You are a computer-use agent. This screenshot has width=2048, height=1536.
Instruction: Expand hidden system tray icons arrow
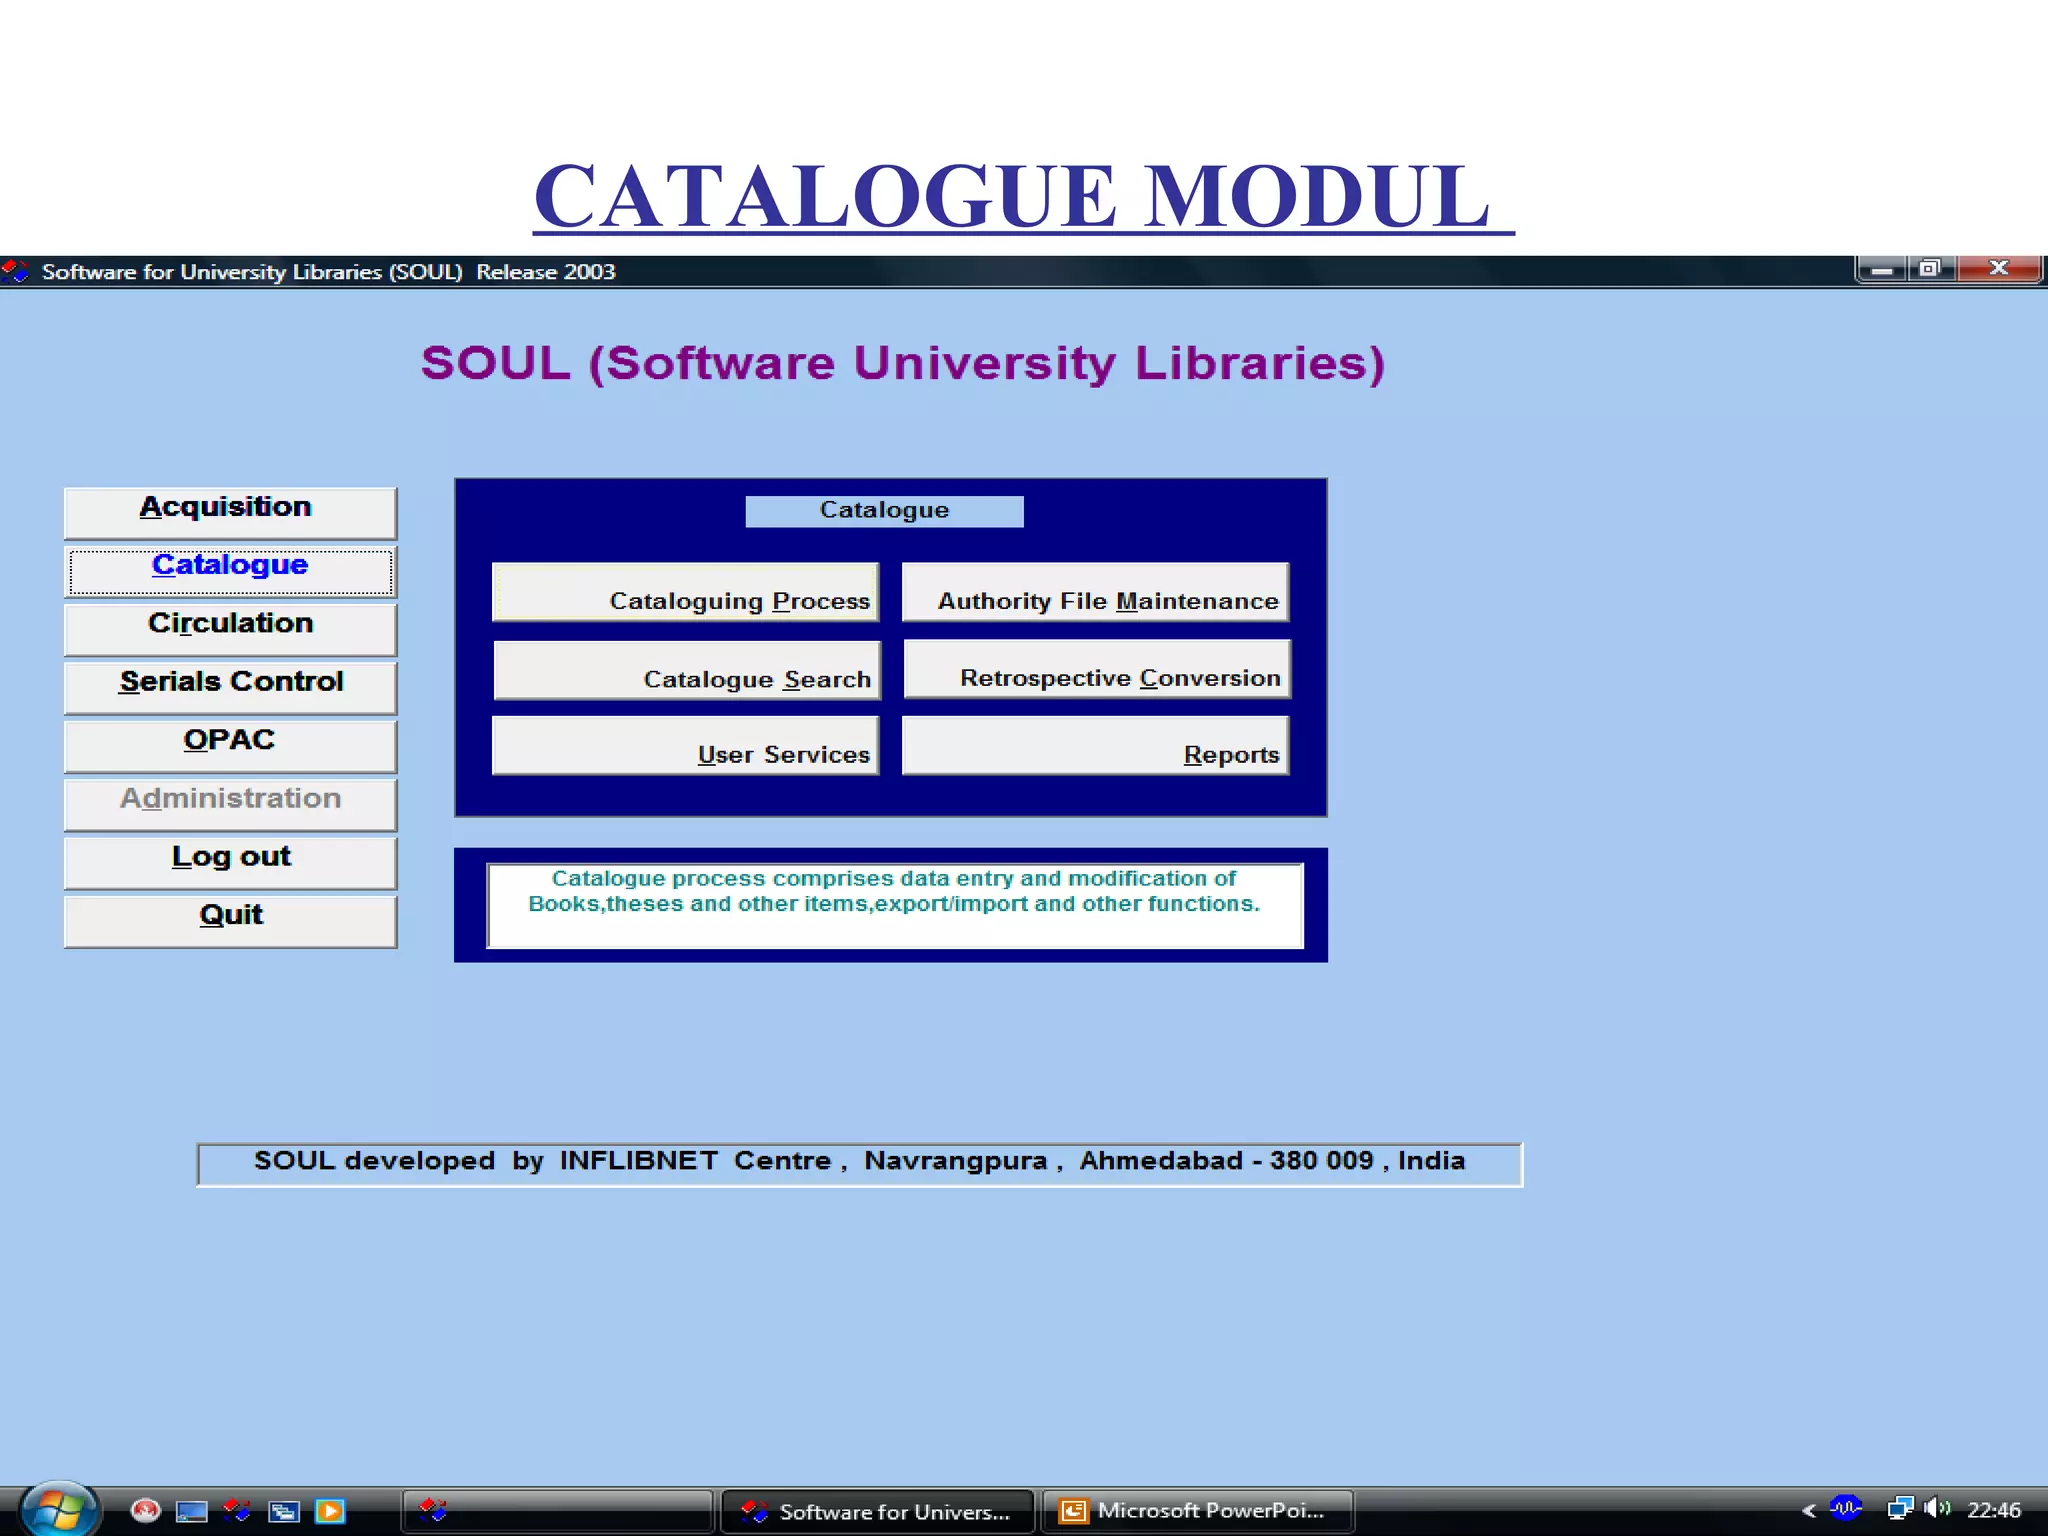[x=1808, y=1511]
